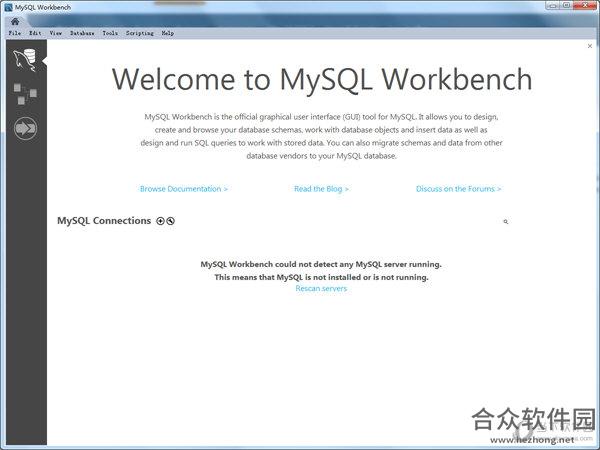This screenshot has width=600, height=450.
Task: Open the Models view sidebar icon
Action: coord(25,94)
